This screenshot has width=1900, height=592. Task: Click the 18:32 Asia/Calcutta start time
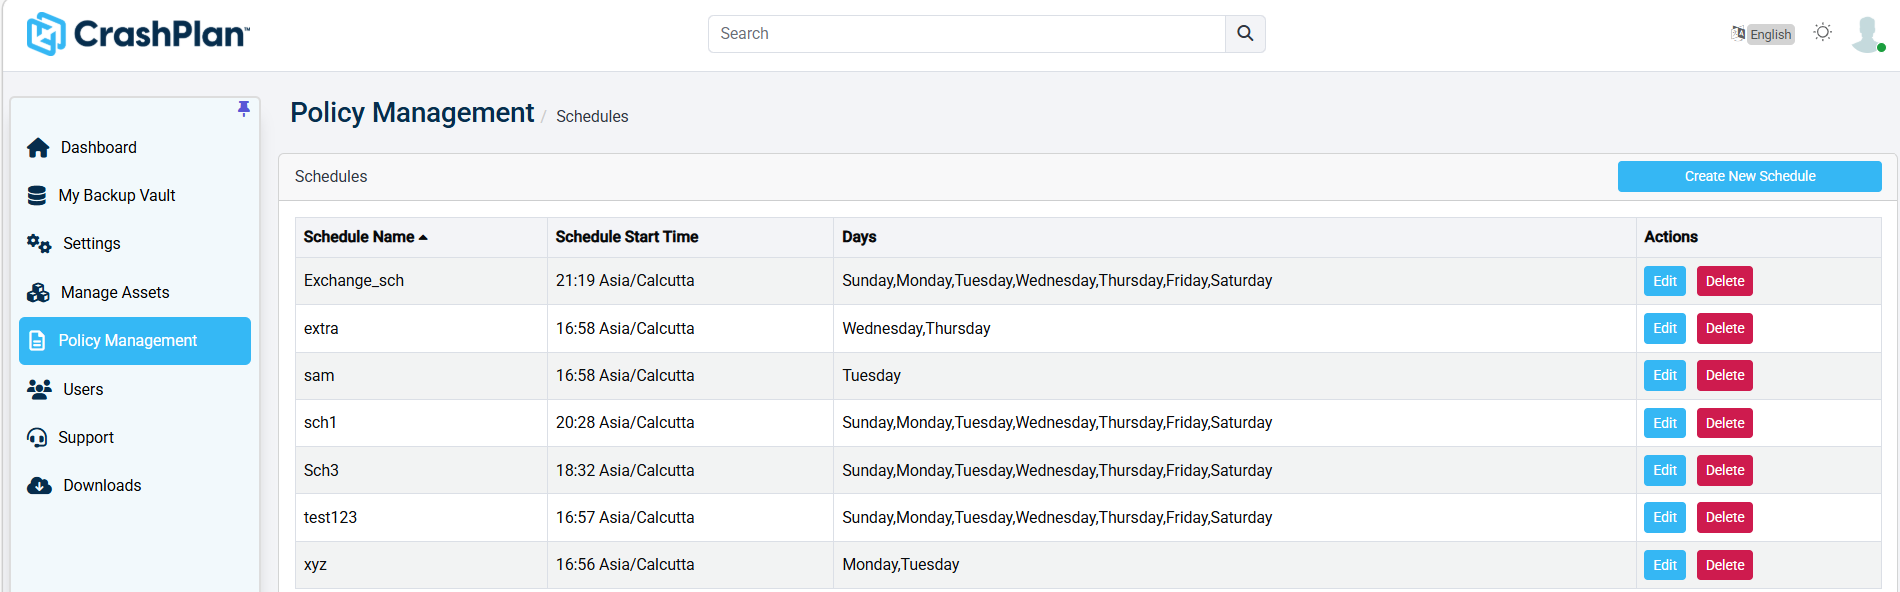[x=625, y=470]
